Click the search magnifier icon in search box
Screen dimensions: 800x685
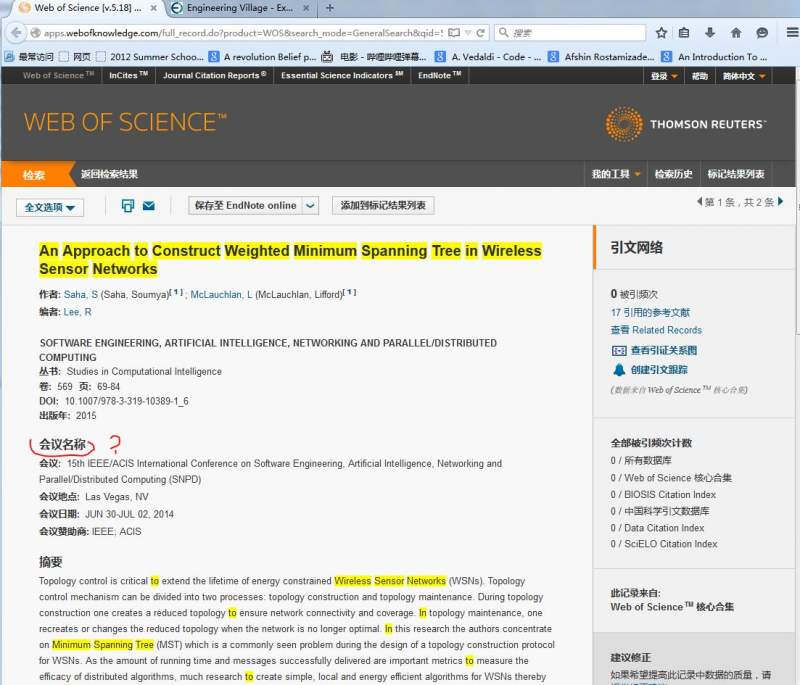pos(504,33)
